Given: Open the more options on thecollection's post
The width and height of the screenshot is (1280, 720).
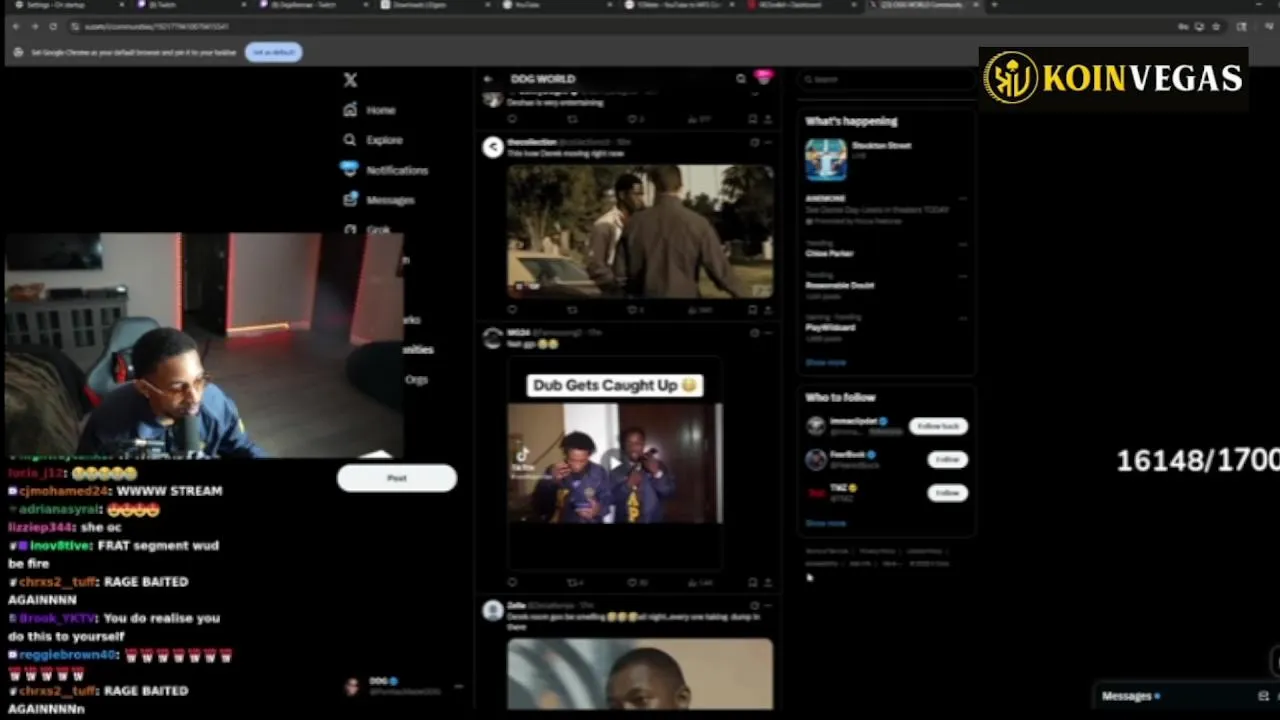Looking at the screenshot, I should 768,142.
